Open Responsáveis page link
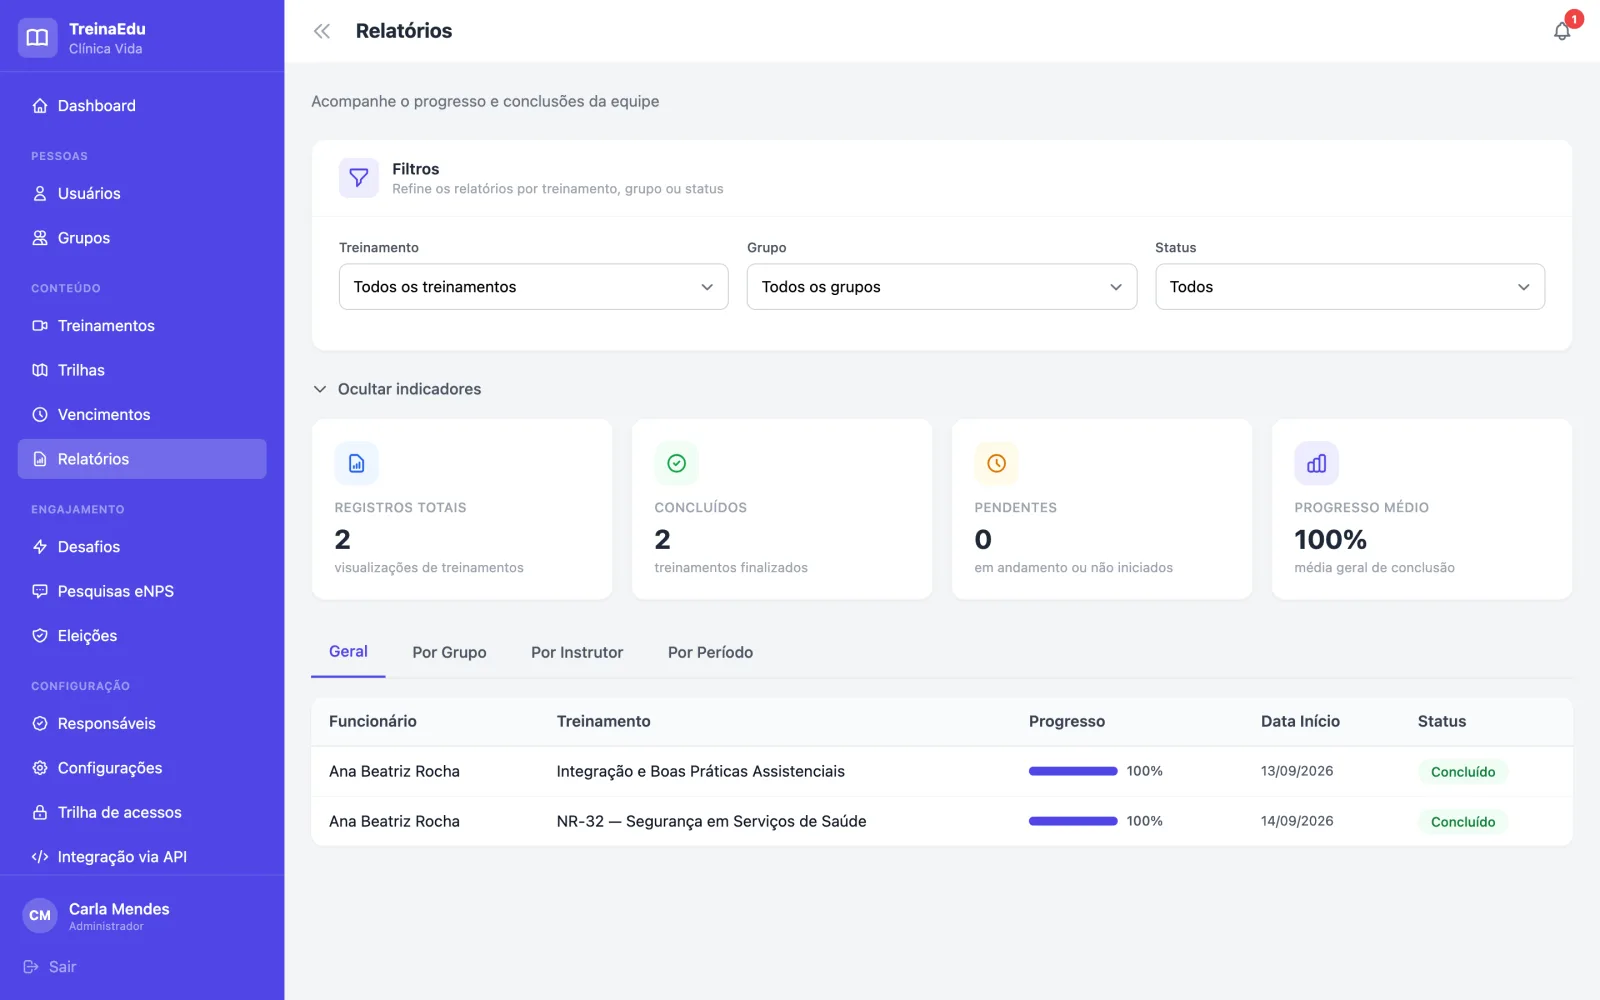 (142, 724)
